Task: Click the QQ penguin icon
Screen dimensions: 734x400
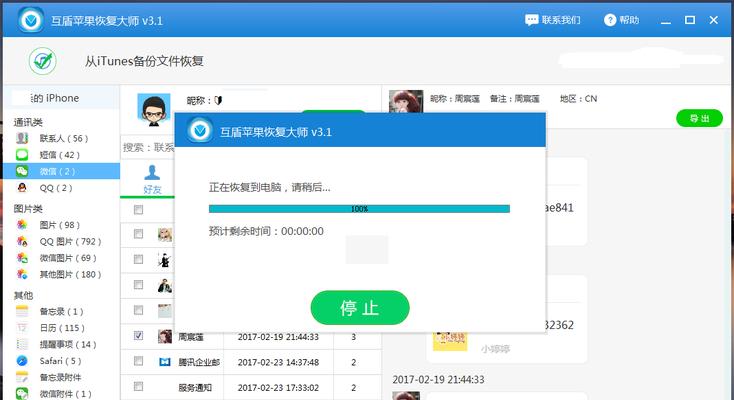Action: 22,187
